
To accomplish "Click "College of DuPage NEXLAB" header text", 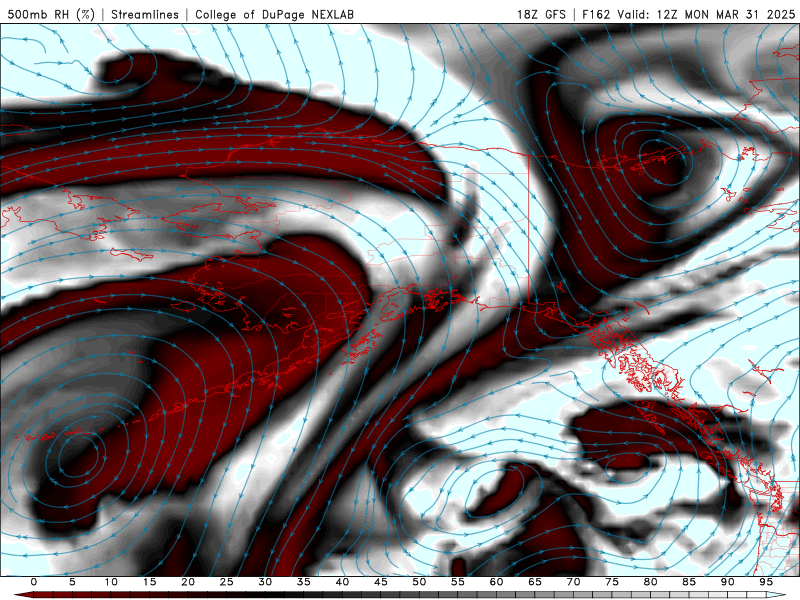I will click(x=274, y=14).
